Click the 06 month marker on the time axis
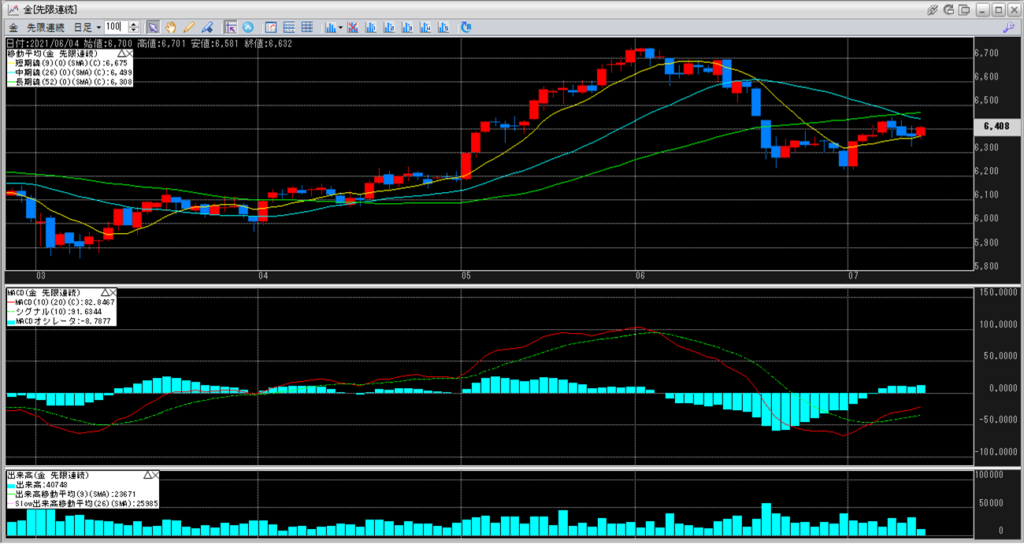This screenshot has width=1024, height=544. click(x=640, y=276)
